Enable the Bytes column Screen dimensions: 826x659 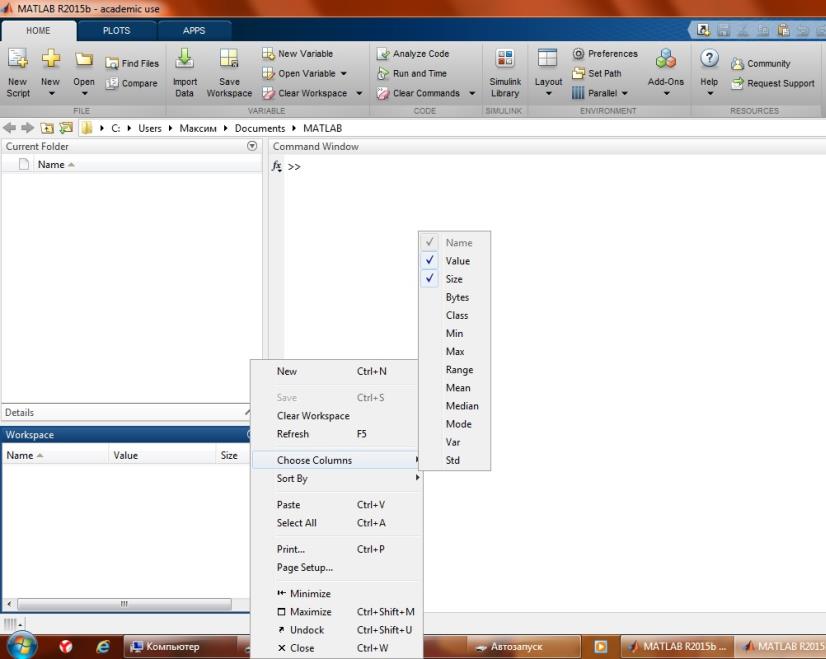tap(455, 297)
